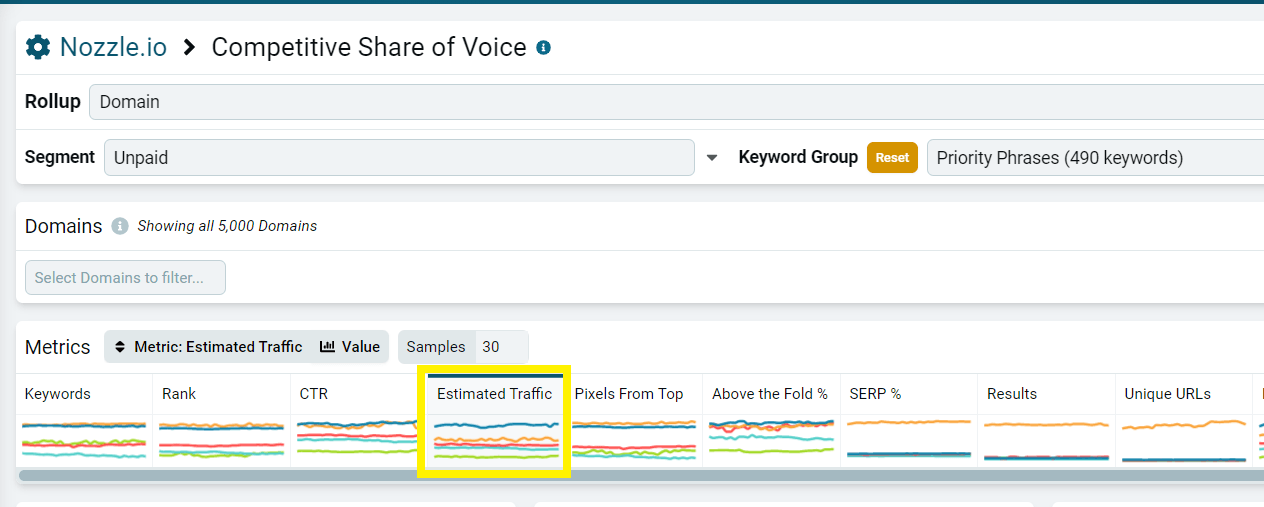This screenshot has width=1264, height=507.
Task: Open the Segment Unpaid dropdown
Action: (399, 157)
